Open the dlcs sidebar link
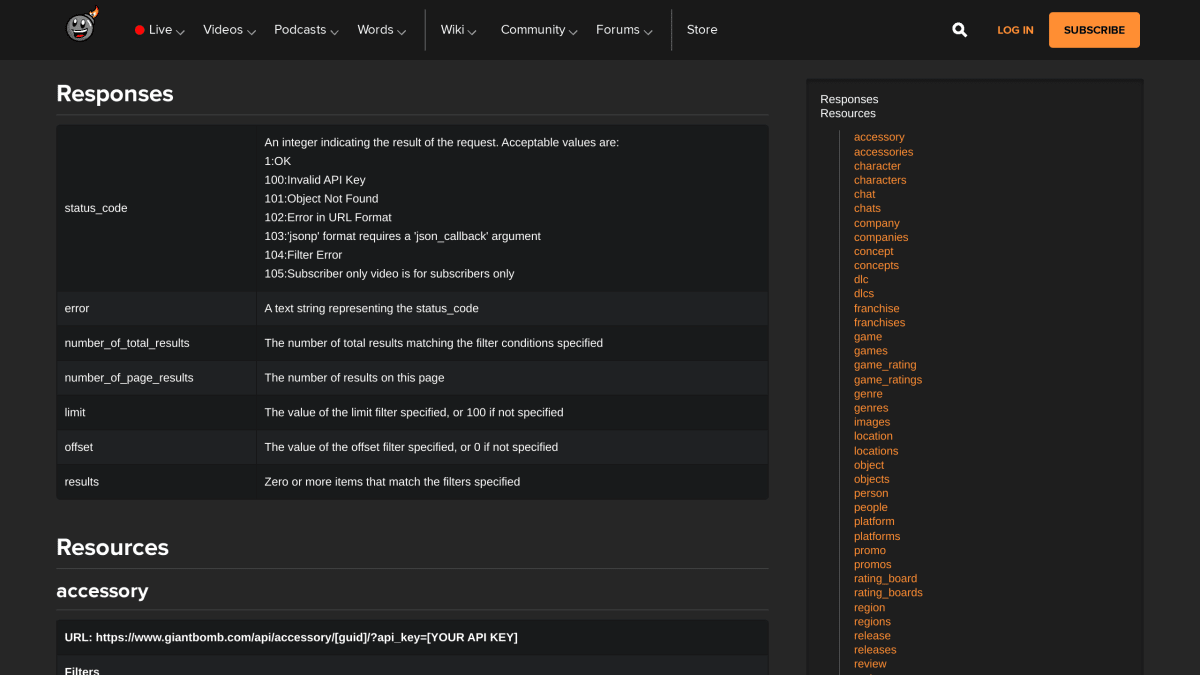This screenshot has height=675, width=1200. tap(864, 293)
